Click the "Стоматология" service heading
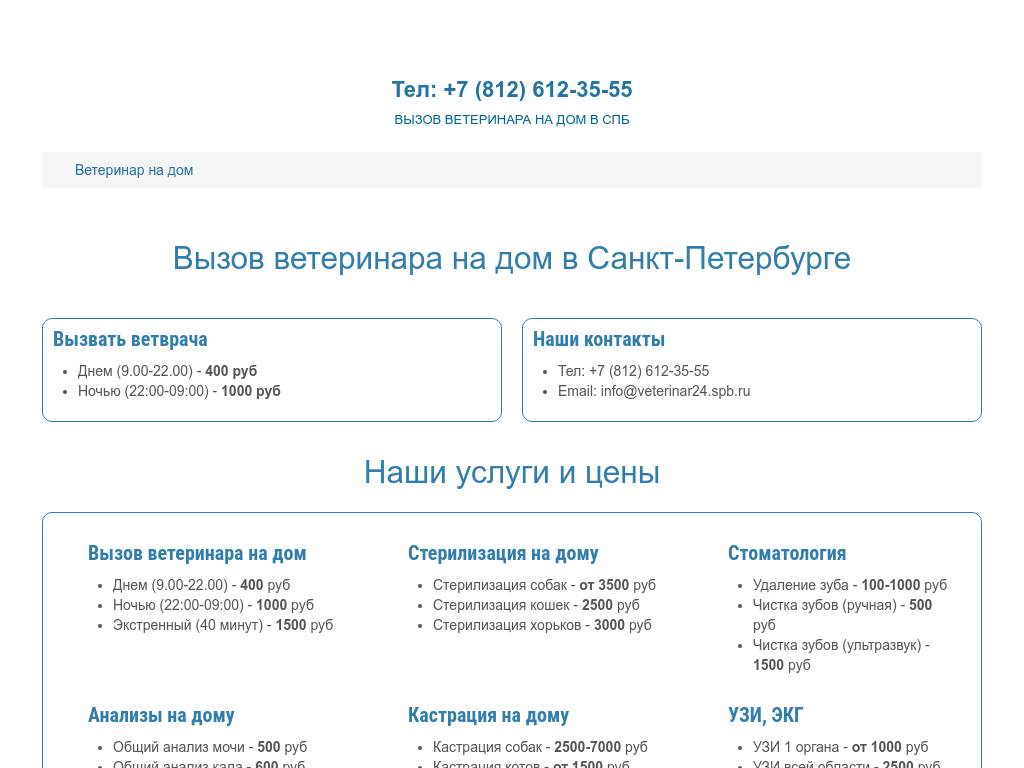 pyautogui.click(x=786, y=553)
